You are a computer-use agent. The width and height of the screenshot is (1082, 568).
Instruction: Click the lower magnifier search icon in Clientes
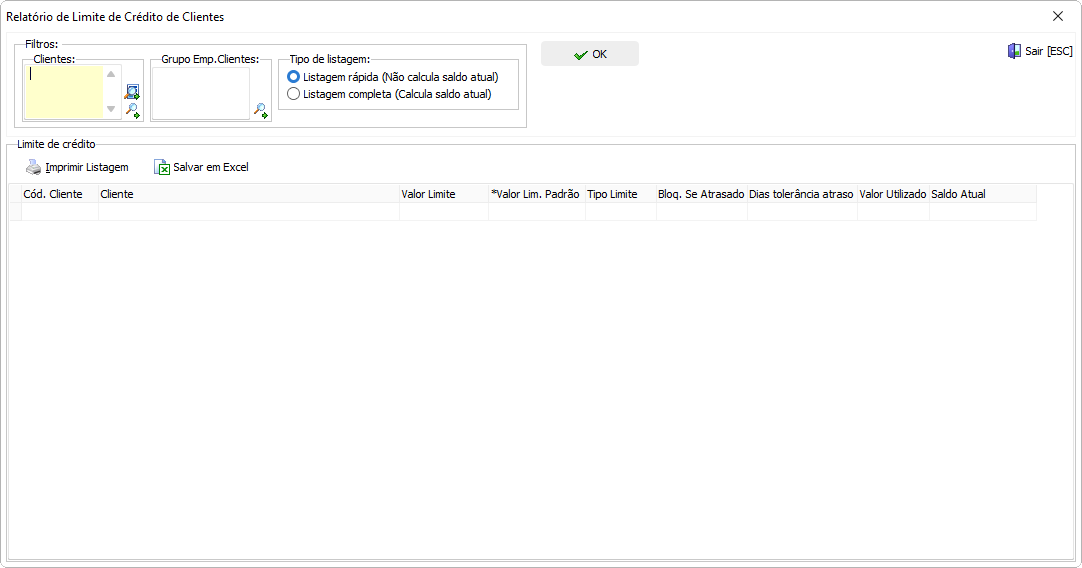coord(132,110)
